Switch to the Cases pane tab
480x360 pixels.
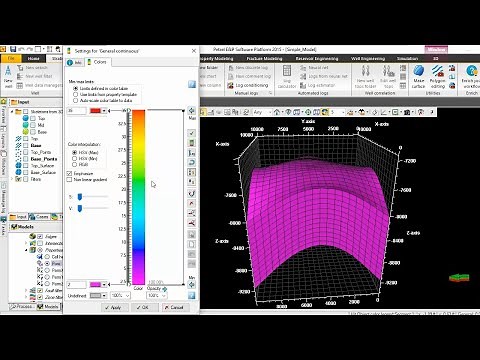(x=39, y=217)
